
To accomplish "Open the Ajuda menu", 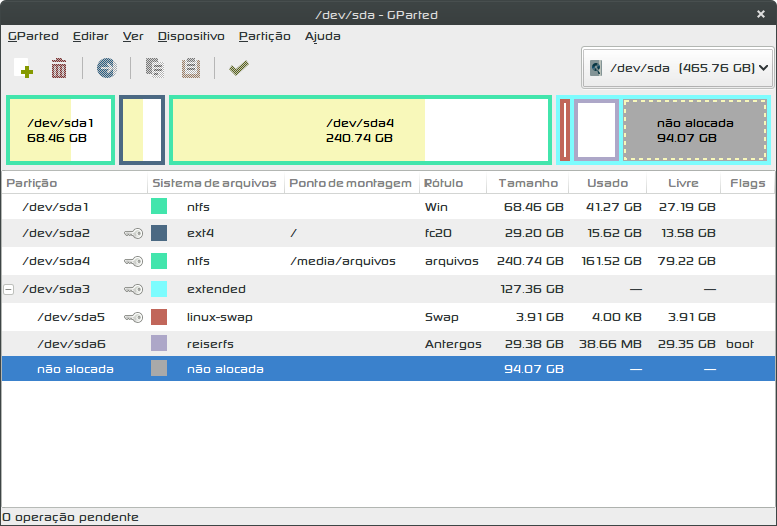I will 323,36.
